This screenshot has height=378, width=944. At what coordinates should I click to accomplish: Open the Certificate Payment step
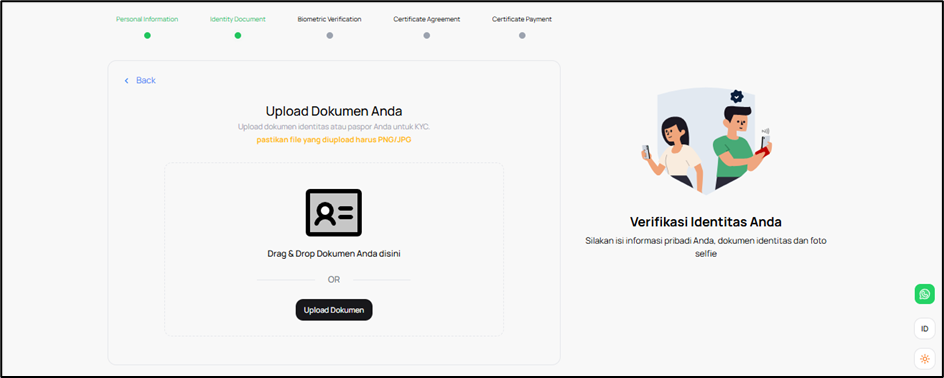[522, 19]
